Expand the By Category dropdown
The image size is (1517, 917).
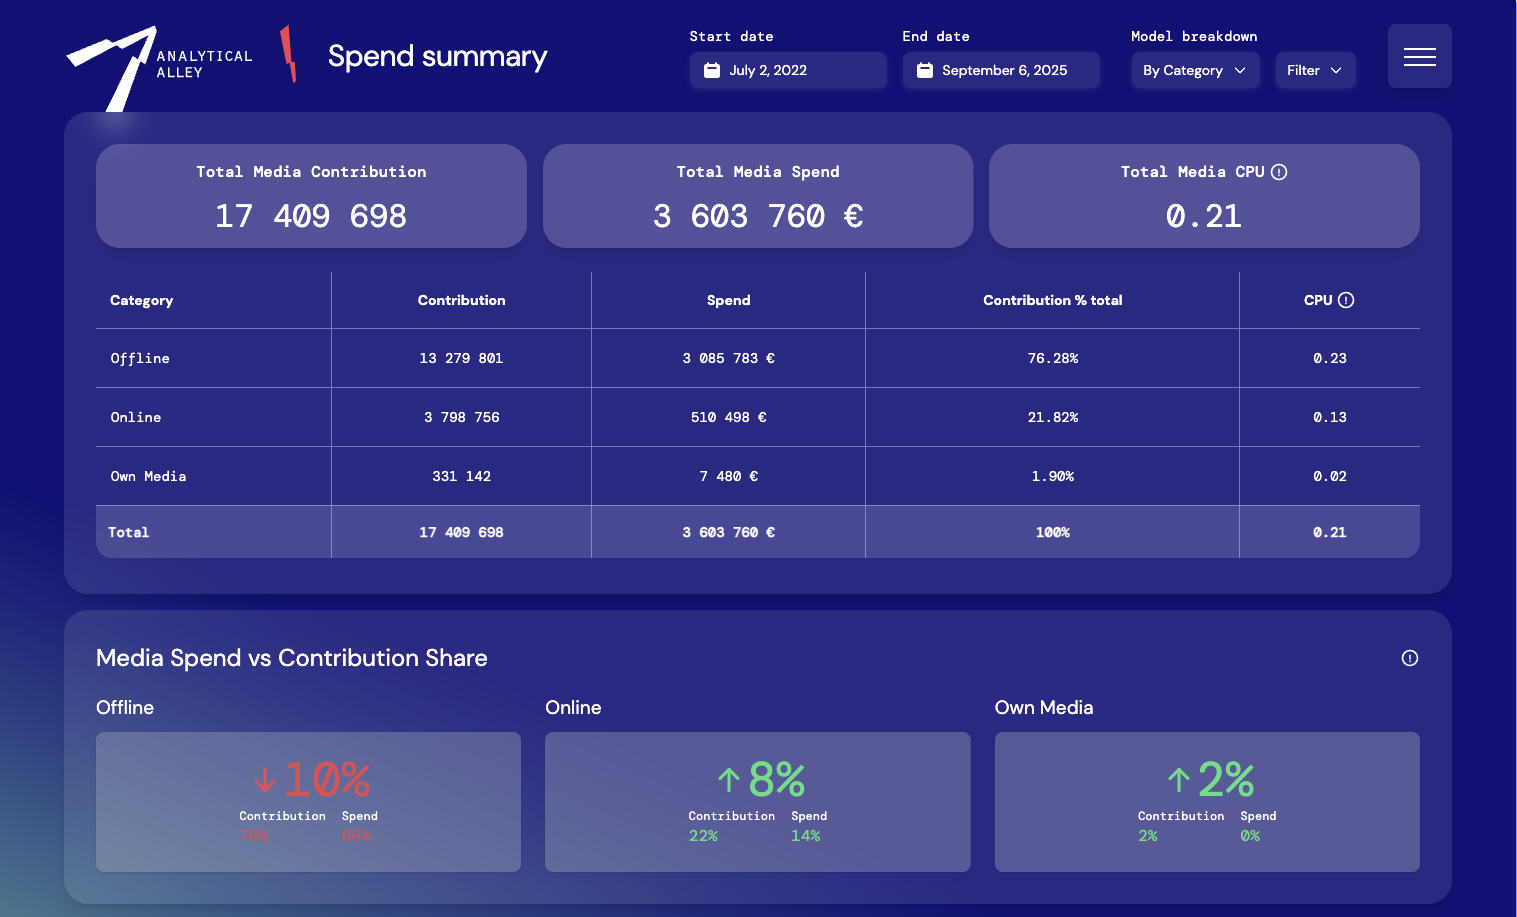1194,71
